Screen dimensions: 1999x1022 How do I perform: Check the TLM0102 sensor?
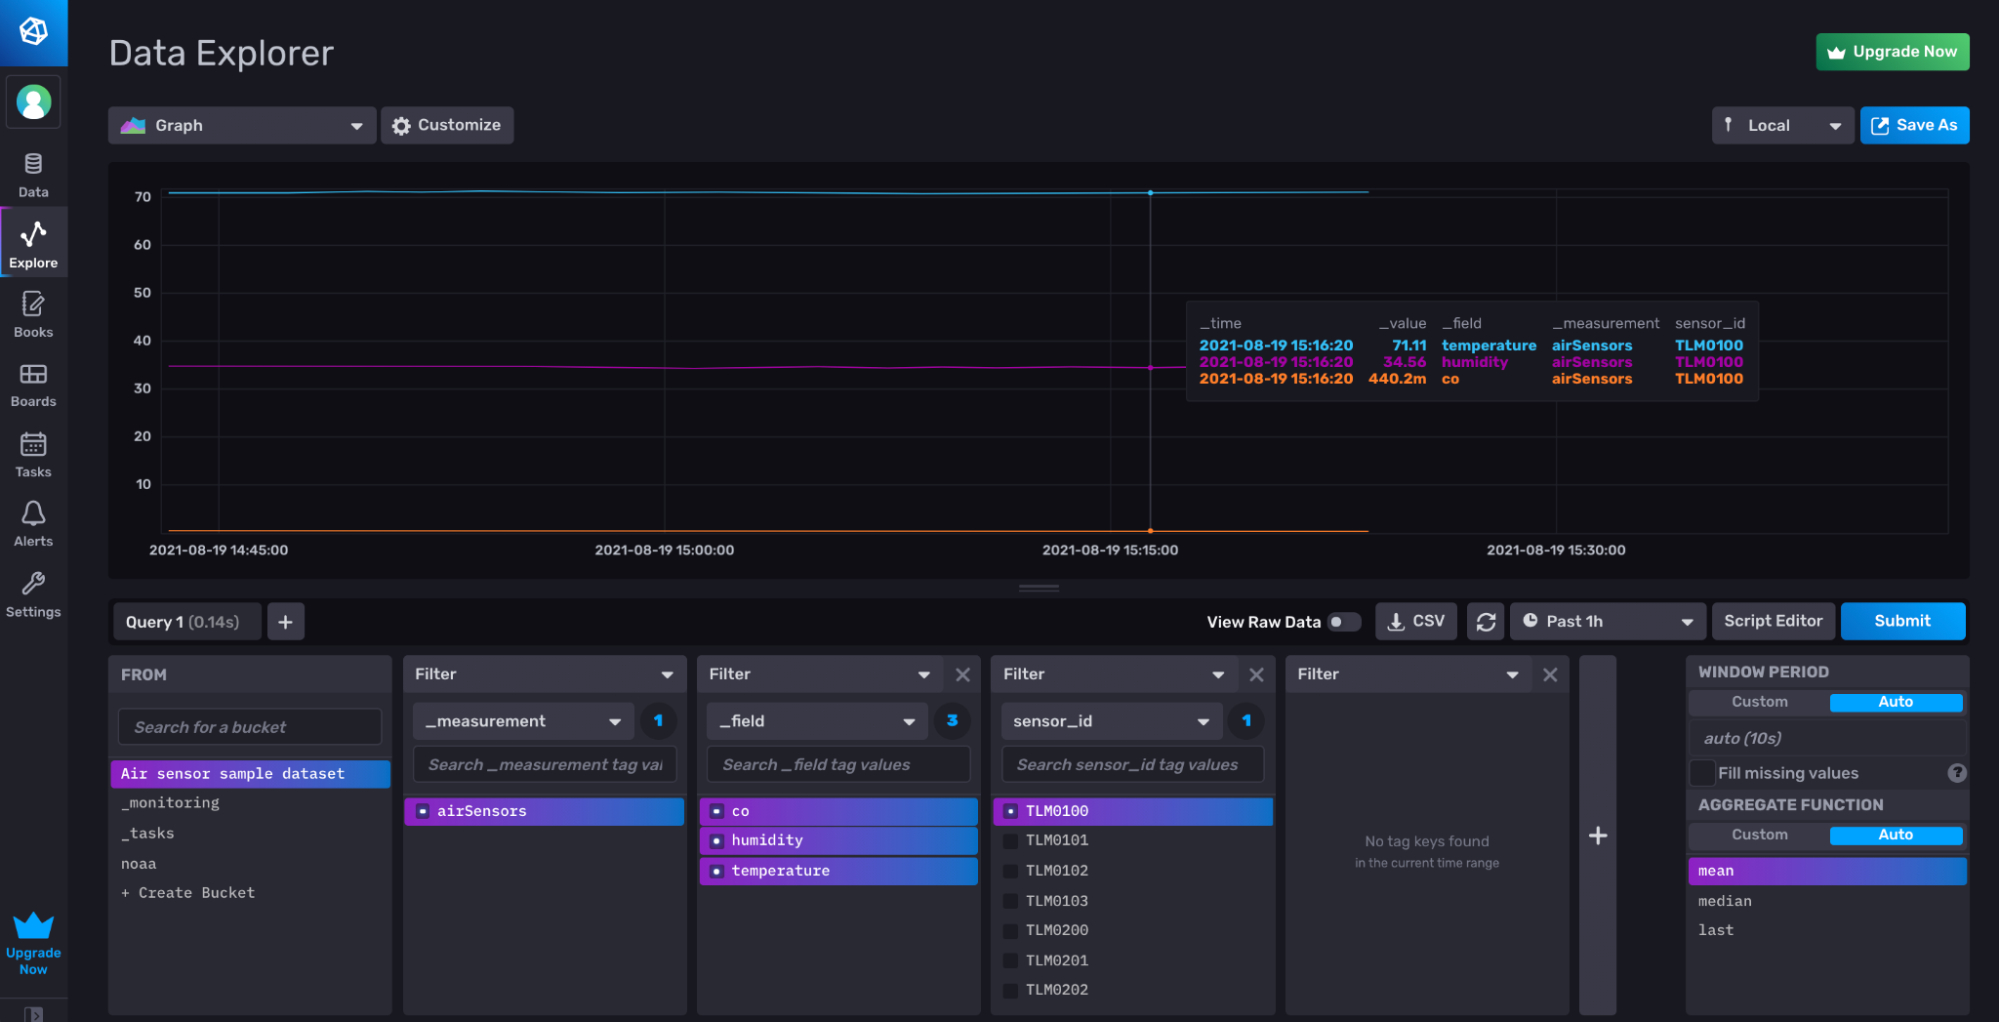click(x=1011, y=871)
